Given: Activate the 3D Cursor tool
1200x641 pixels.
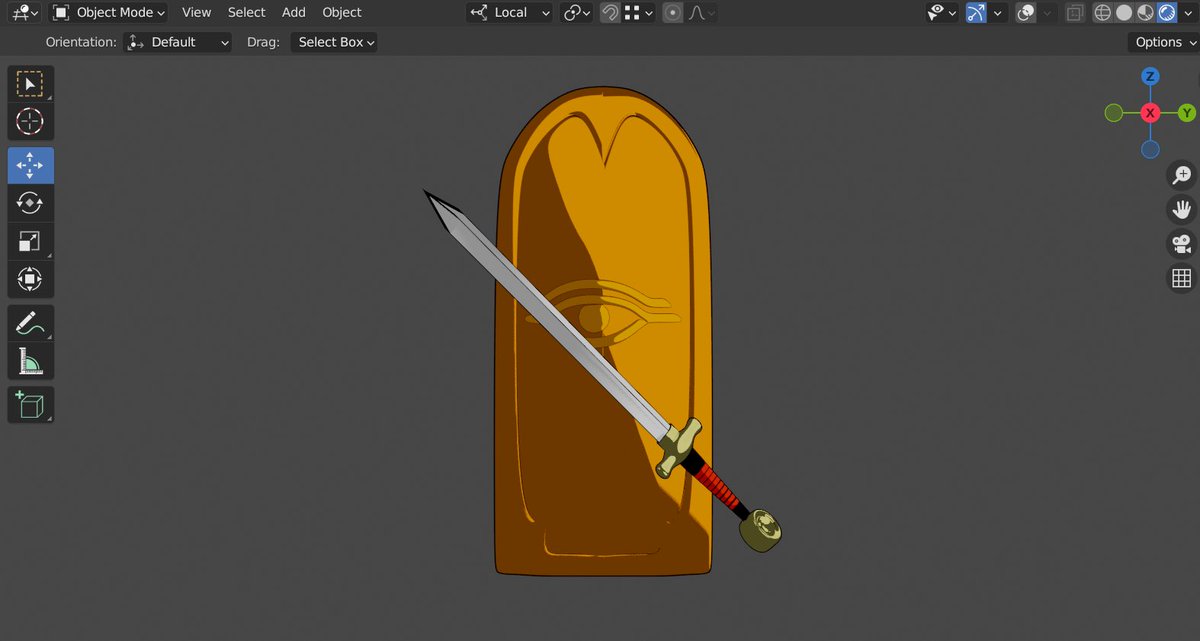Looking at the screenshot, I should coord(31,122).
